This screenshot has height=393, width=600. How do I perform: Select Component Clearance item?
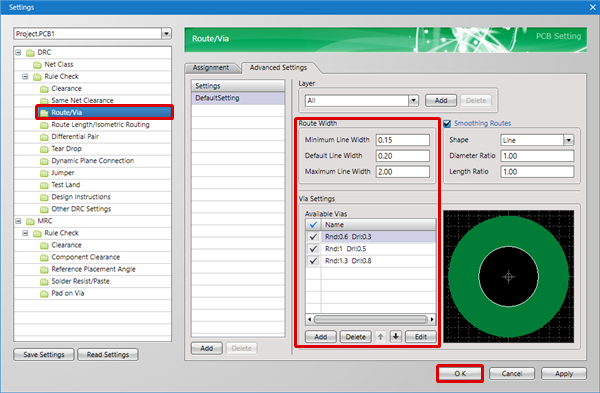click(85, 257)
